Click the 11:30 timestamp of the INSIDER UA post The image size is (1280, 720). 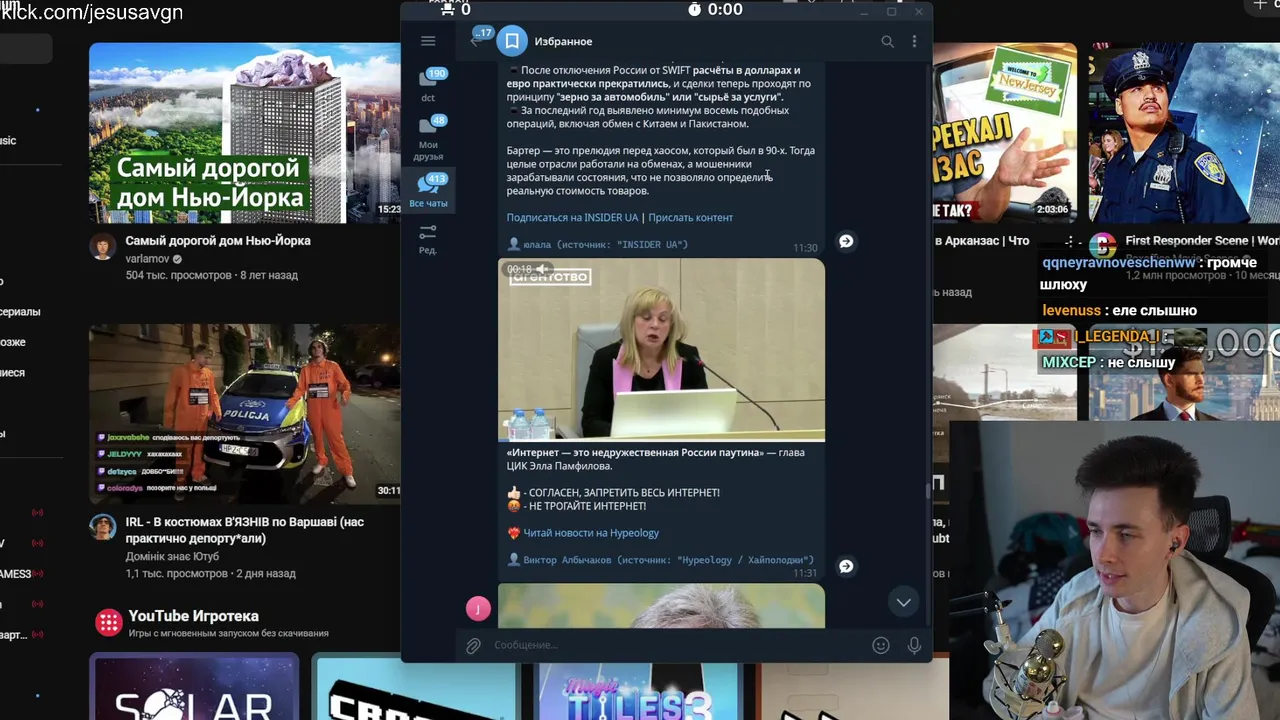pos(805,248)
